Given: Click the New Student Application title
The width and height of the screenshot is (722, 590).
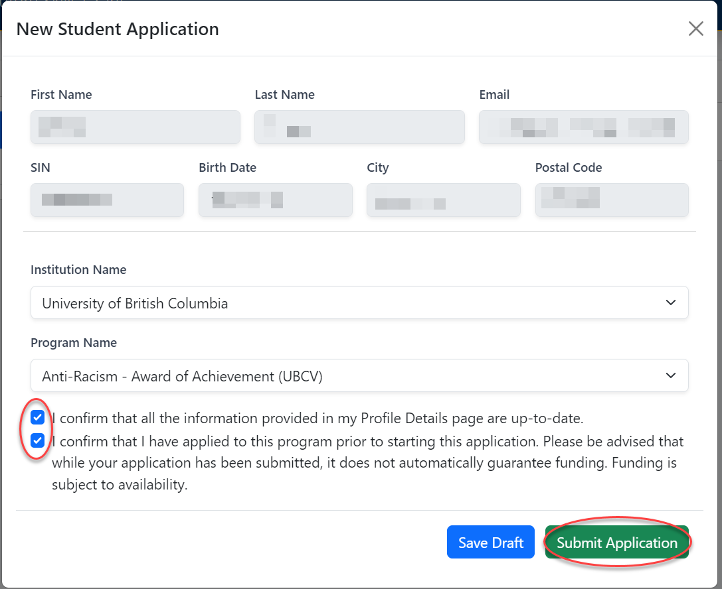Looking at the screenshot, I should 117,29.
